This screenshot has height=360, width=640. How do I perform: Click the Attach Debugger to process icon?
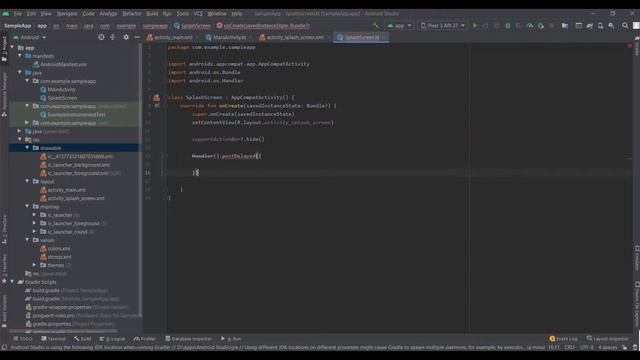point(541,26)
